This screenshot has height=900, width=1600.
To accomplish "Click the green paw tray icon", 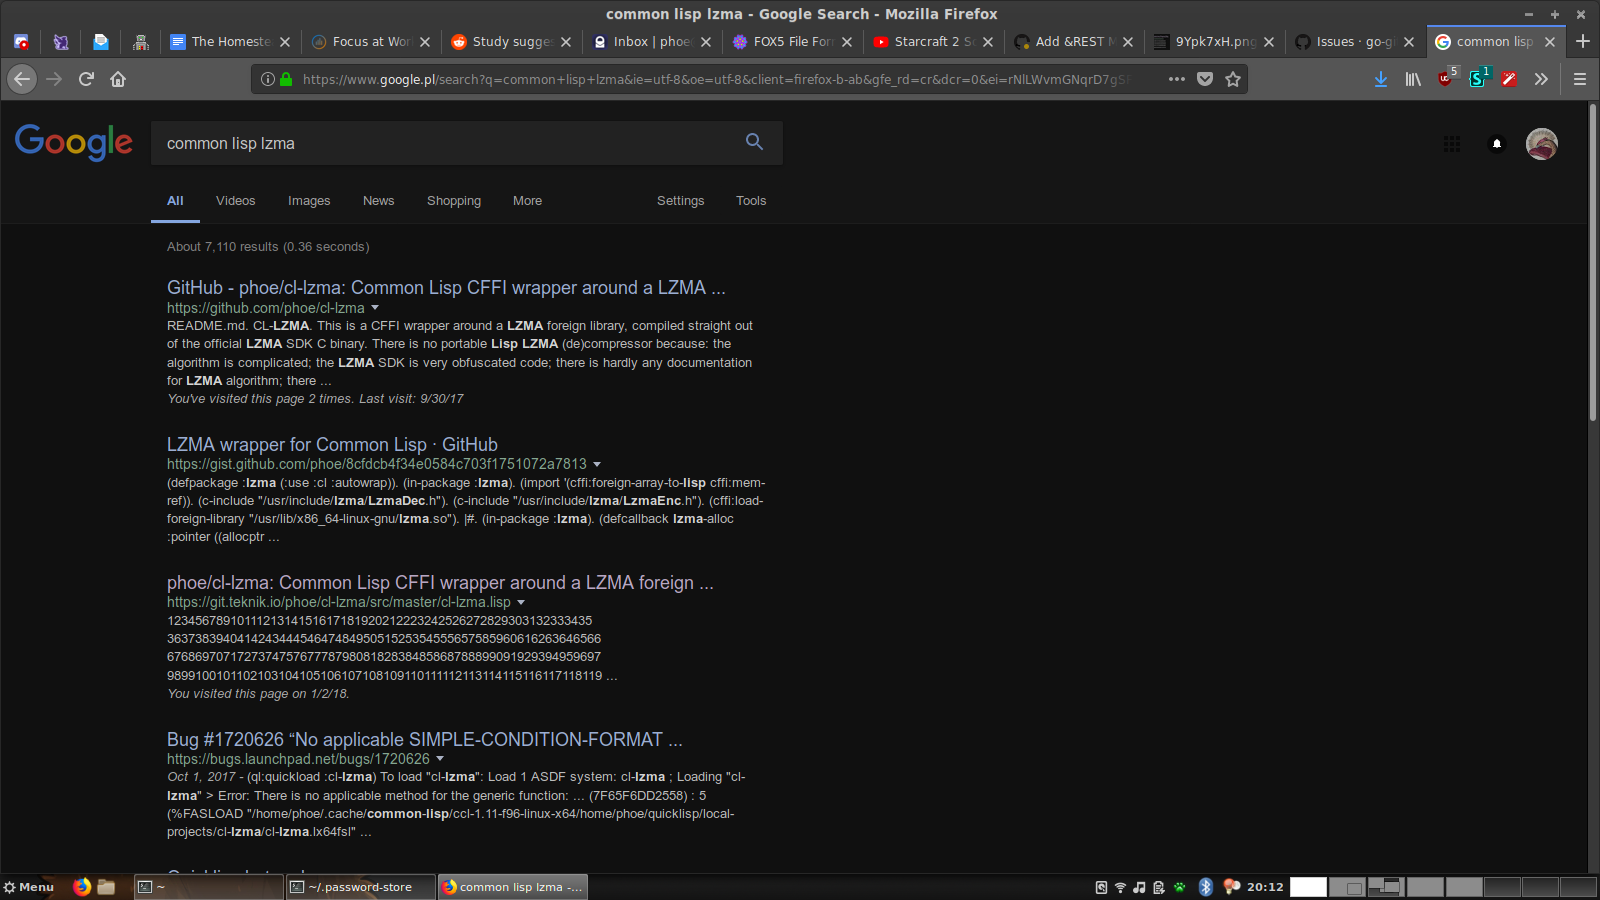I will tap(1180, 887).
